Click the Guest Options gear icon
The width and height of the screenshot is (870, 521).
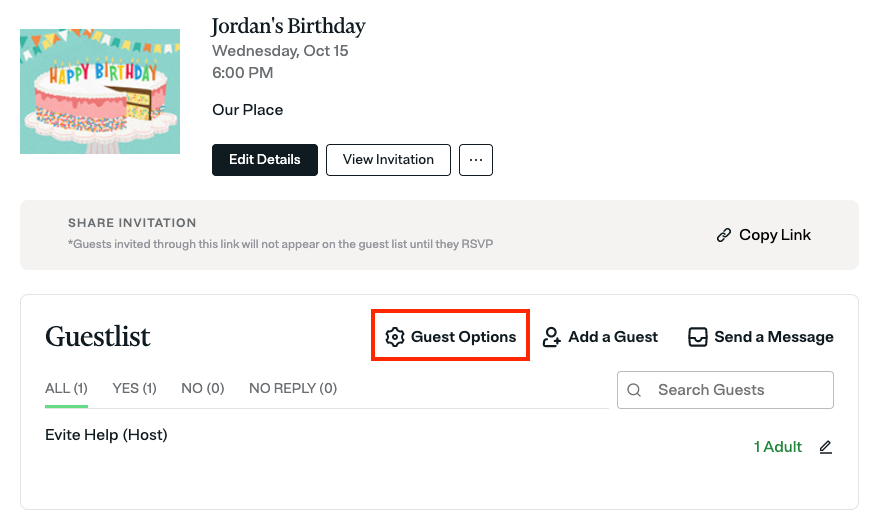pyautogui.click(x=395, y=337)
